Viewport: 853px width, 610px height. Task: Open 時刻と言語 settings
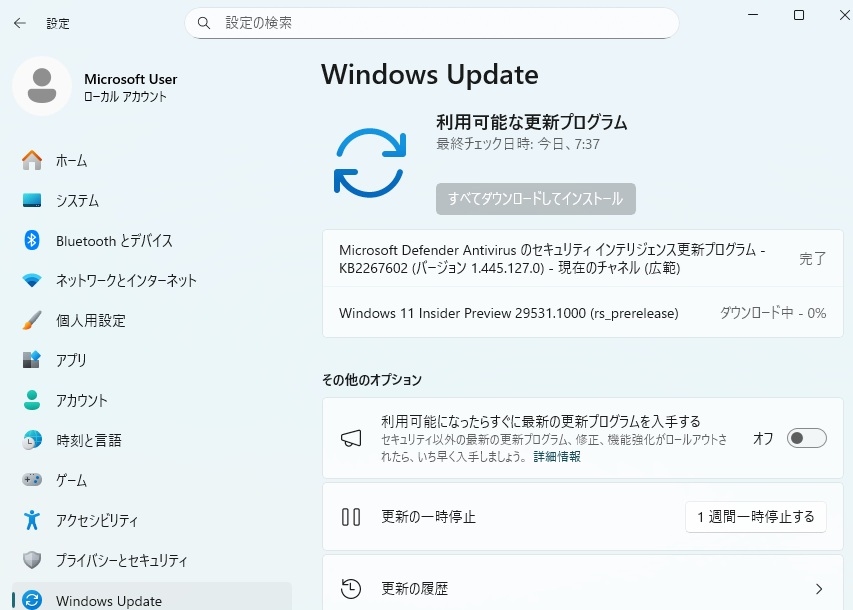[152, 440]
